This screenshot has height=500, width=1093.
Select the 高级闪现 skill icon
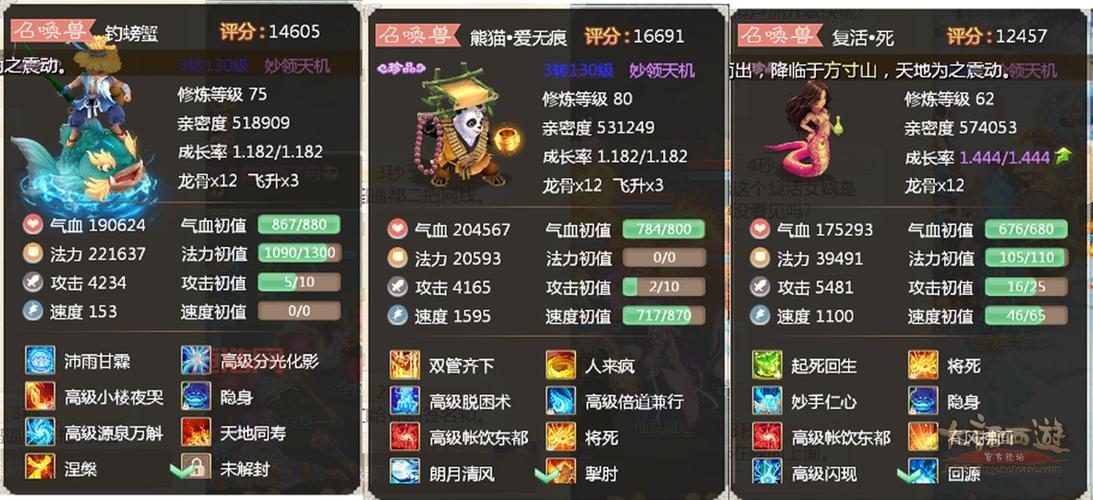[767, 472]
